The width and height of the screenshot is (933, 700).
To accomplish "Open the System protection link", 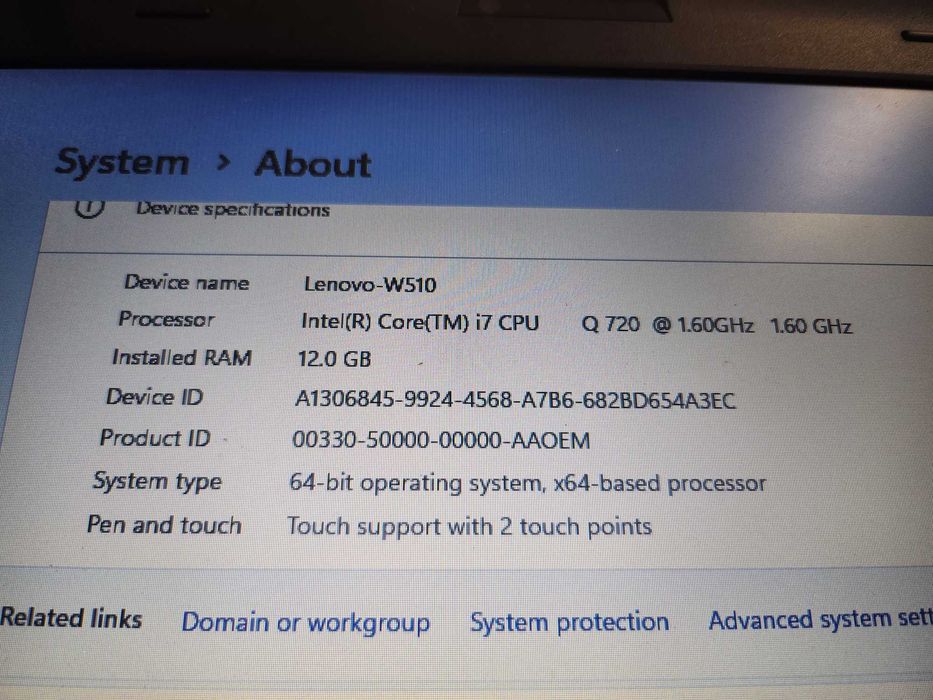I will 569,621.
